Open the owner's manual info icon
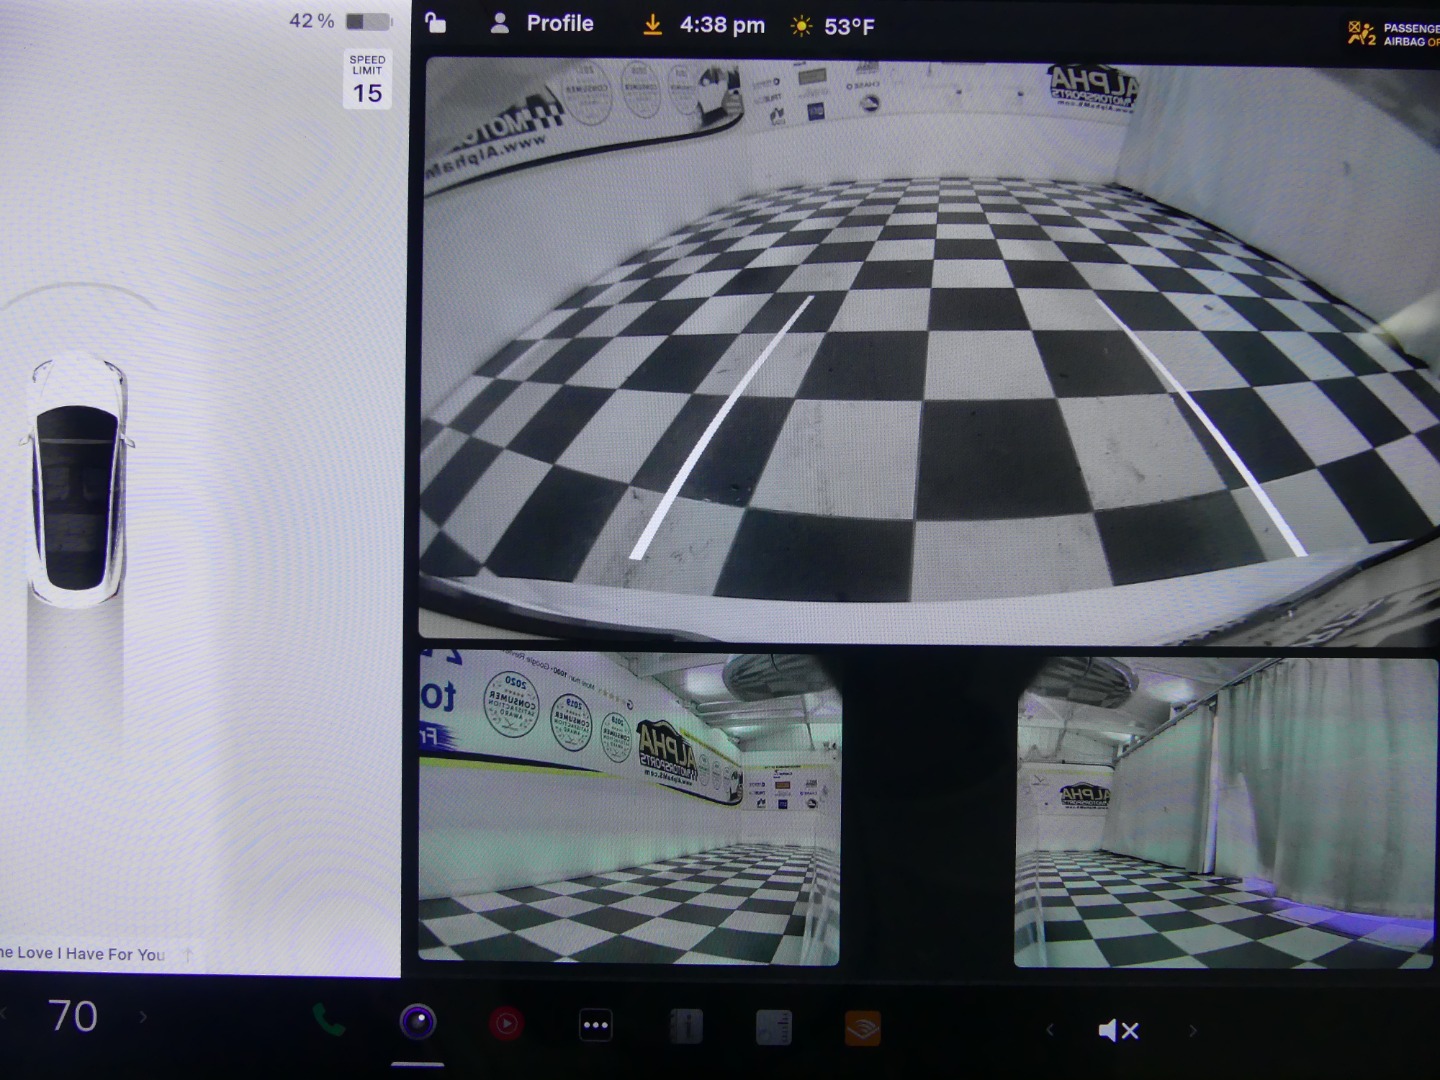This screenshot has height=1080, width=1440. coord(685,1026)
